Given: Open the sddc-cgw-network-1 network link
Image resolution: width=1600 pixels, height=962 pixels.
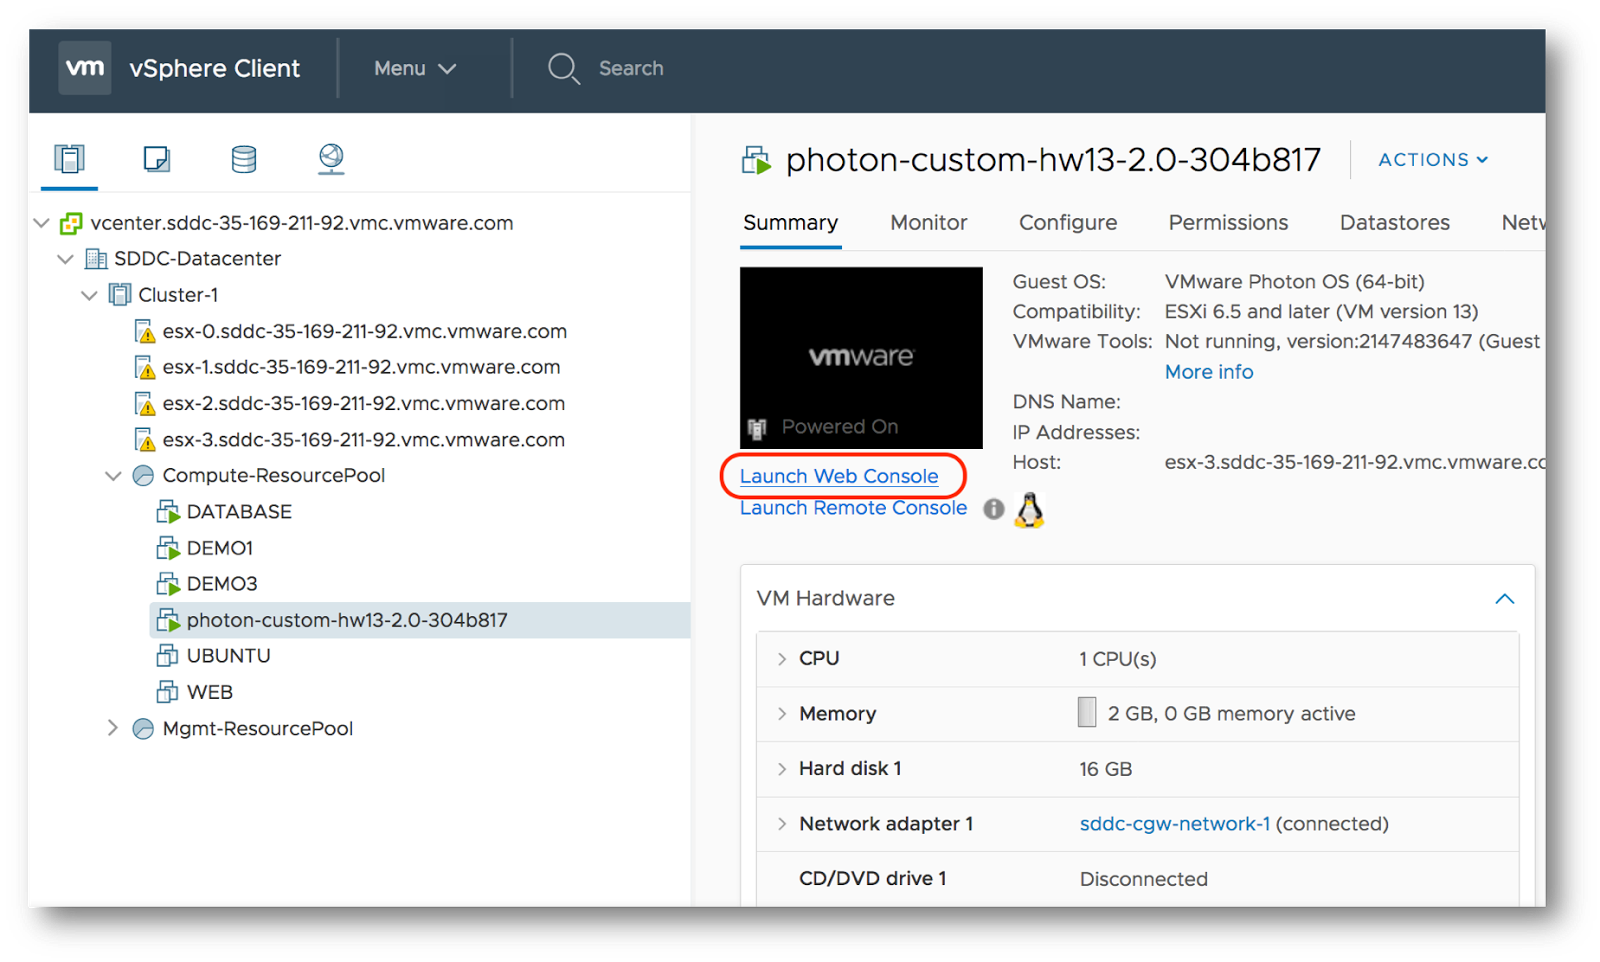Looking at the screenshot, I should [x=1173, y=823].
